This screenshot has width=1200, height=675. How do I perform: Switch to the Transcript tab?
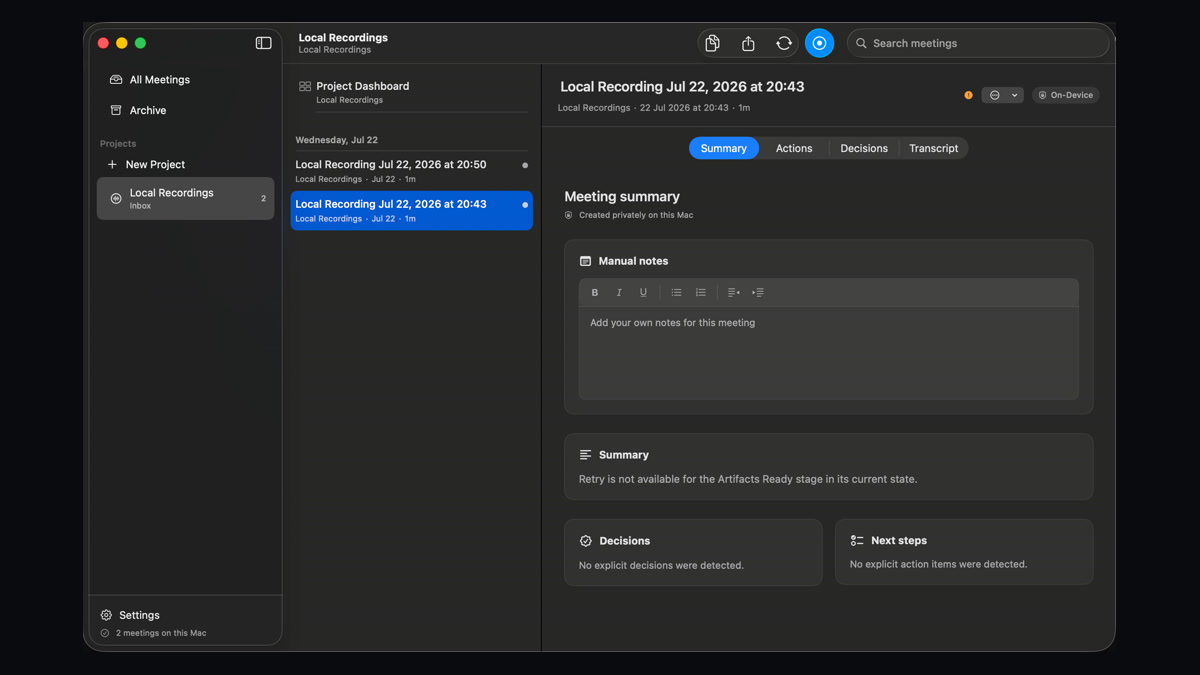pos(934,148)
